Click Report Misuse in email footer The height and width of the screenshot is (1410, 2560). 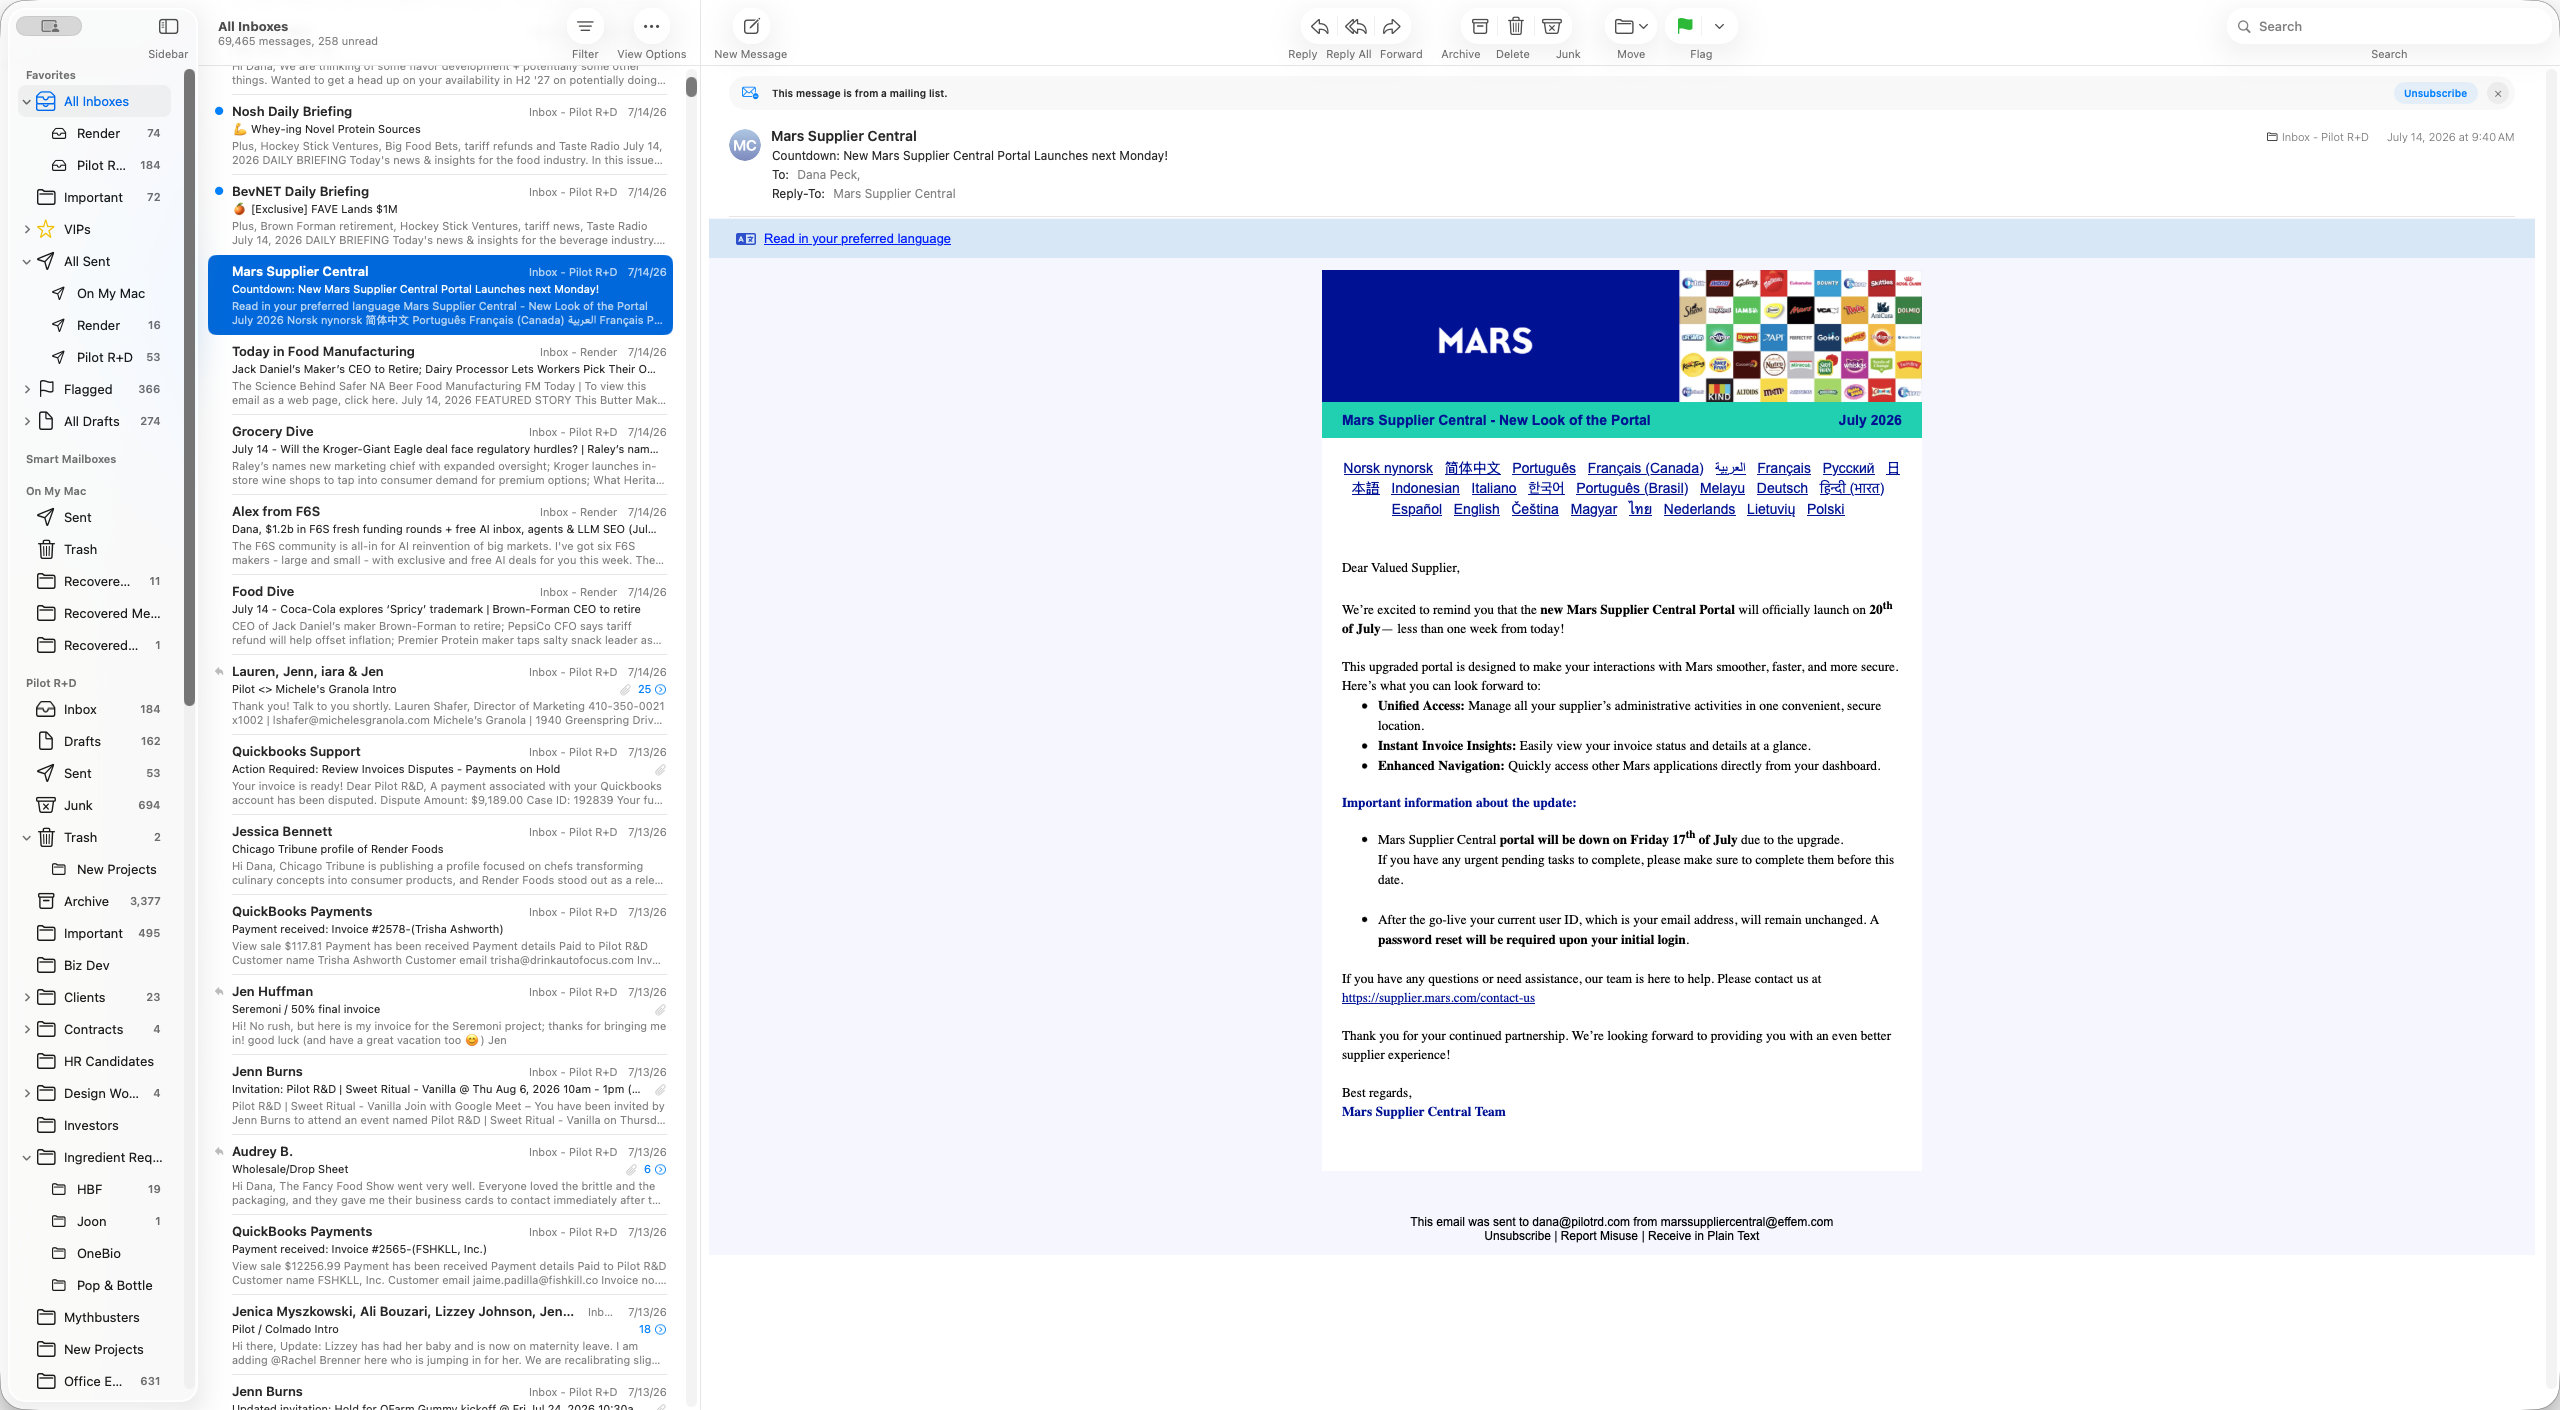pos(1599,1237)
